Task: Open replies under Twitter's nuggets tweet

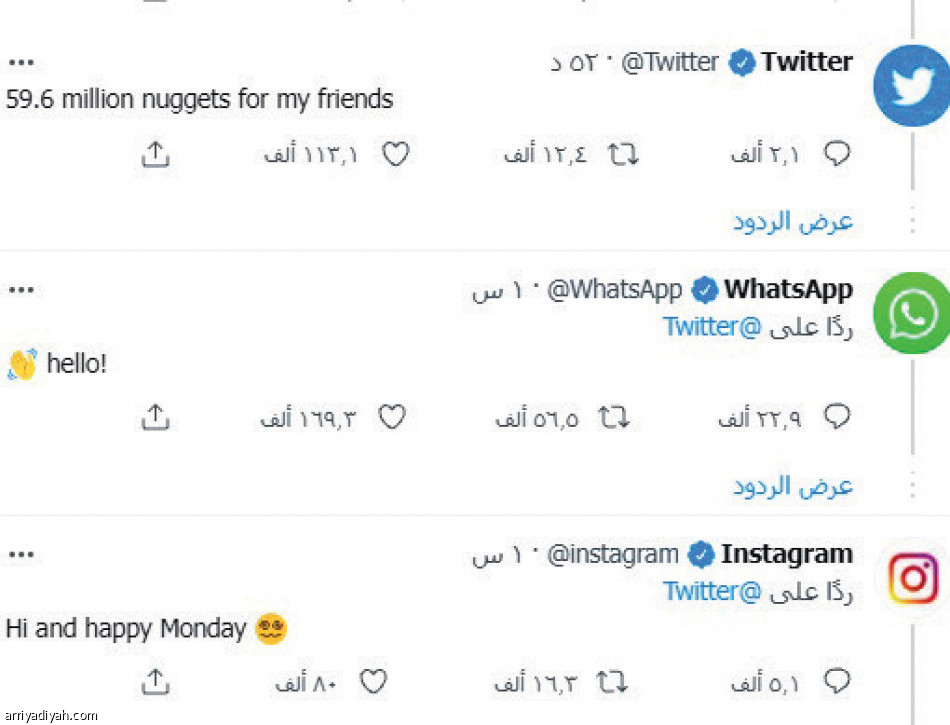Action: click(791, 221)
